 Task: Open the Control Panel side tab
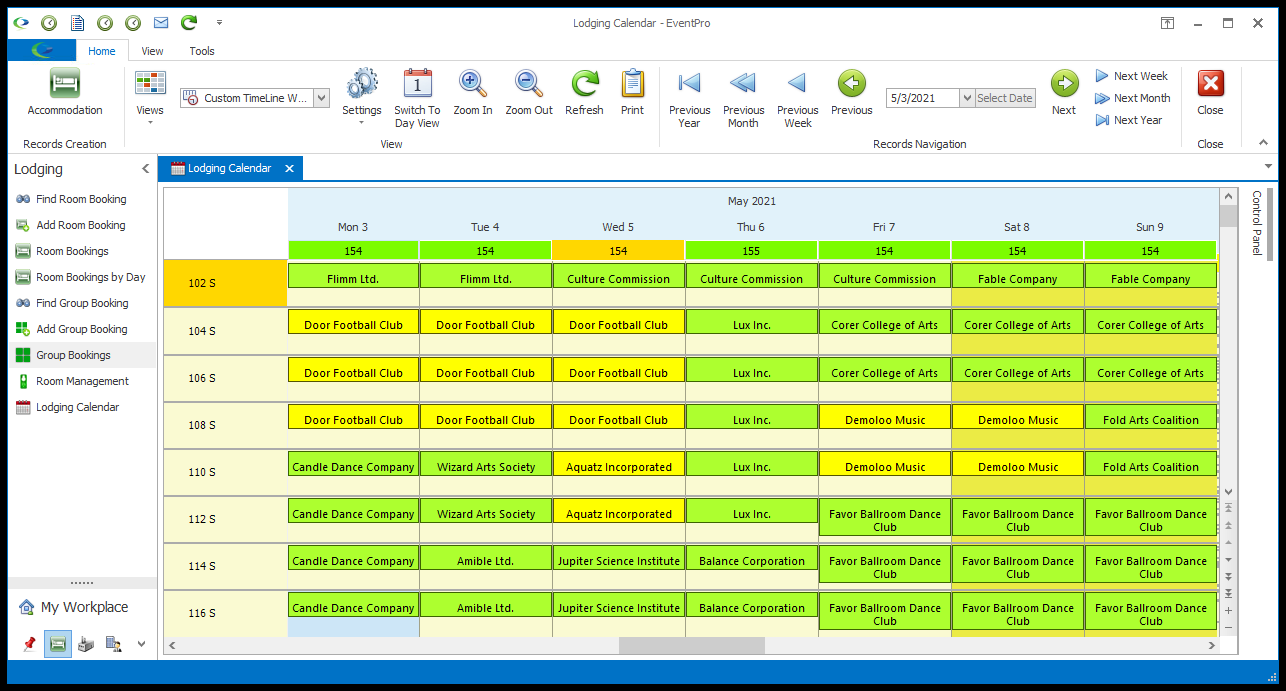1257,222
